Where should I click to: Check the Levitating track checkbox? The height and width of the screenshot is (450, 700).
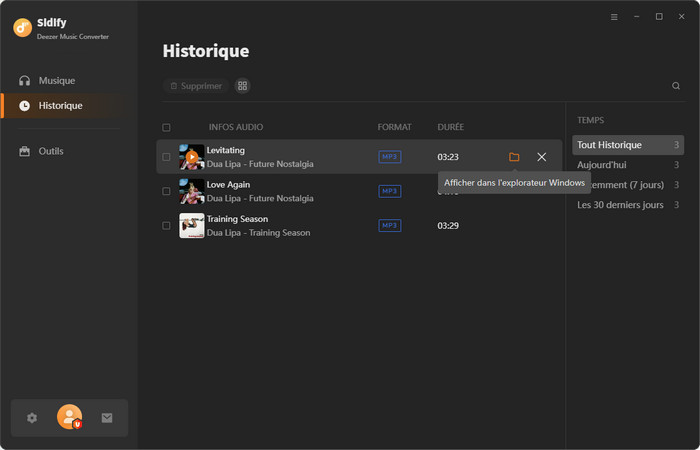pos(166,157)
